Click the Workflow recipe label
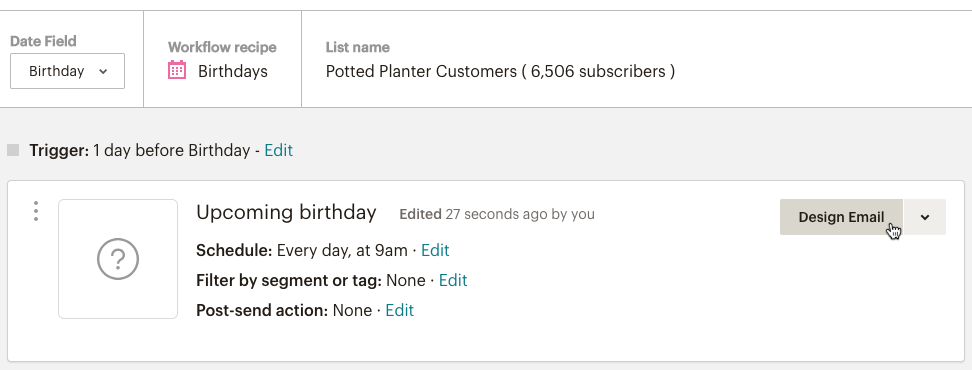Image resolution: width=972 pixels, height=370 pixels. point(222,47)
